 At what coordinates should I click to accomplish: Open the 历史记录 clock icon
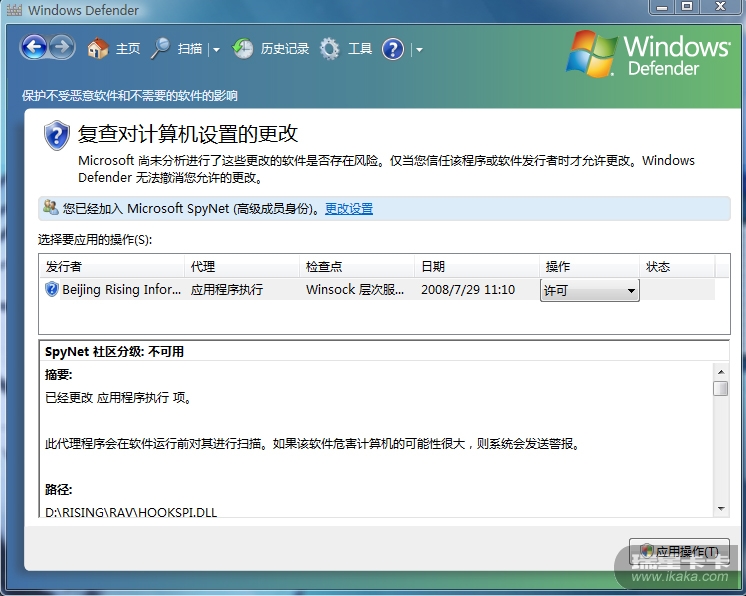click(x=243, y=49)
